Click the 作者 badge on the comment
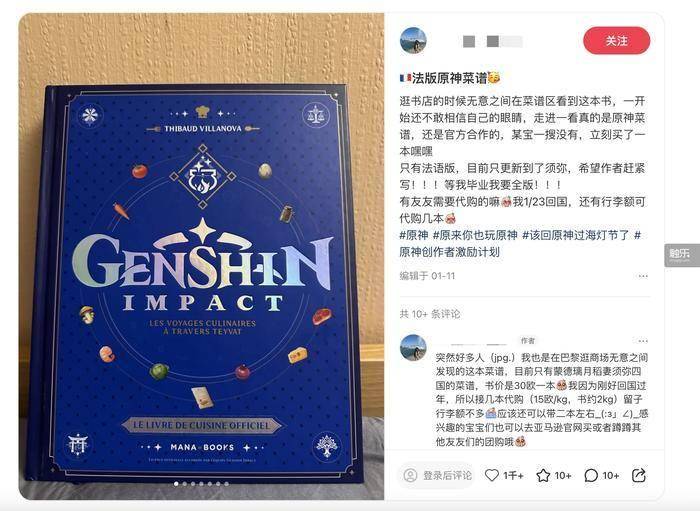 click(x=528, y=341)
